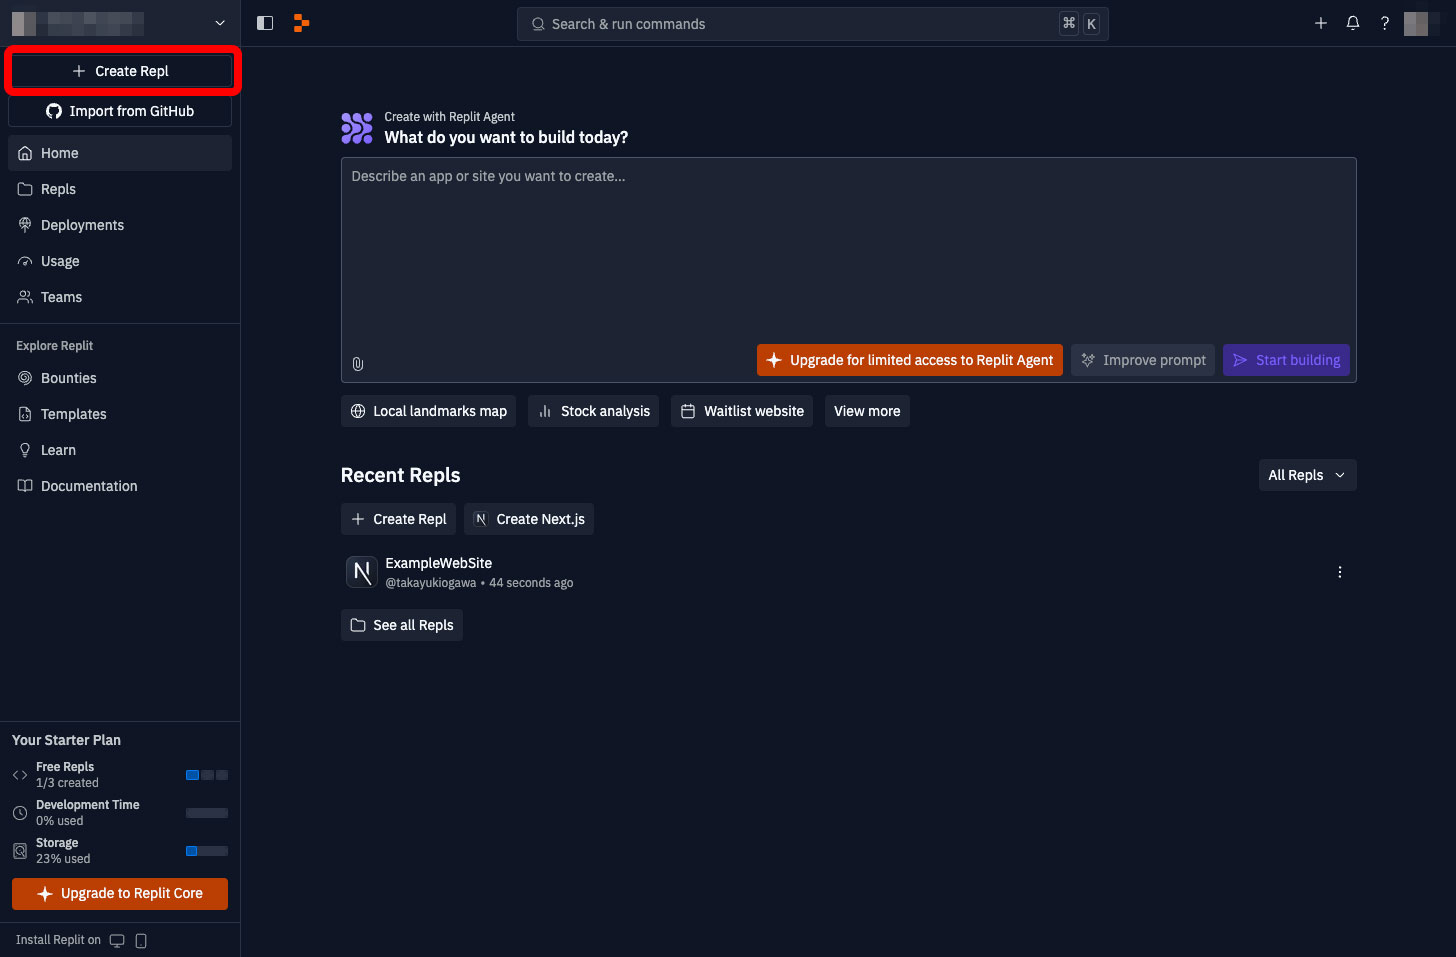Viewport: 1456px width, 957px height.
Task: Install Replit mobile app icon
Action: click(x=141, y=940)
